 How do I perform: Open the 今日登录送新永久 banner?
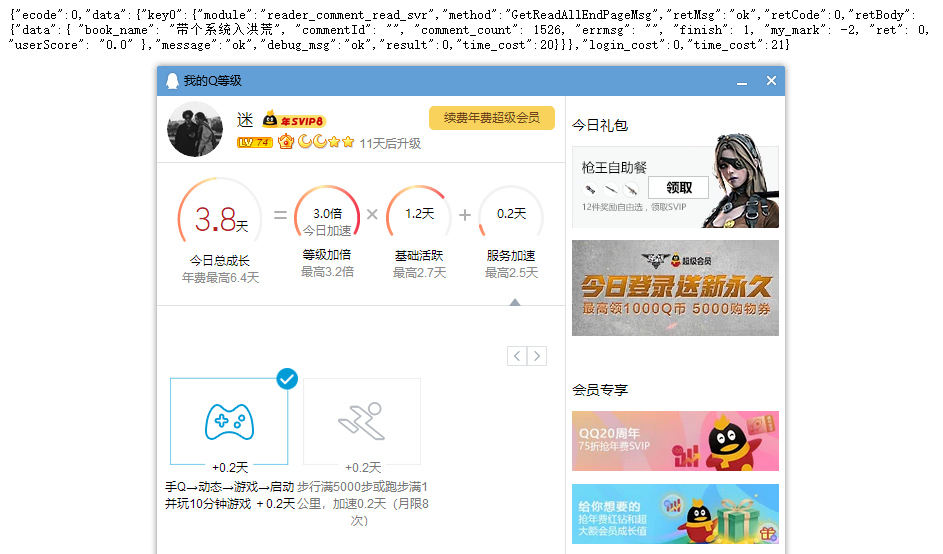[x=675, y=288]
